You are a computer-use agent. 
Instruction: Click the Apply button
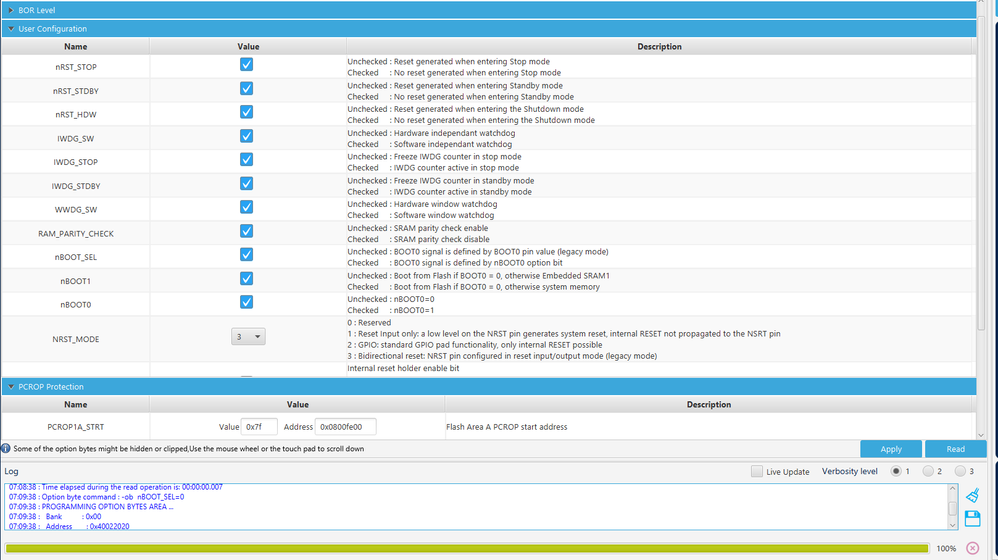(890, 449)
